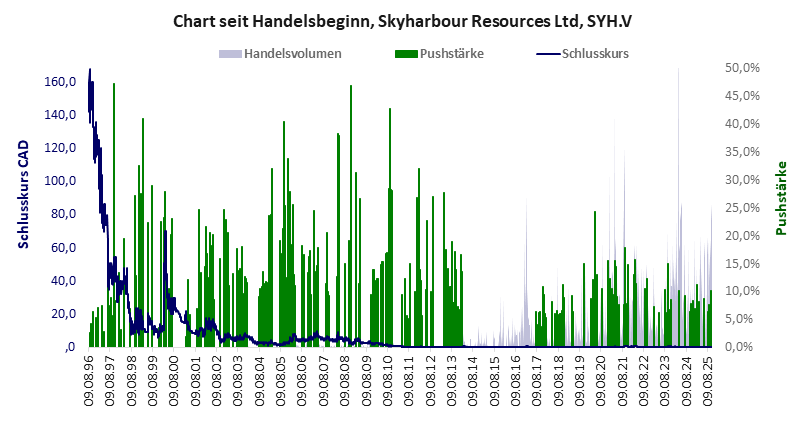Select the Schlusskurs legend label text
Screen dimensions: 806x428
(x=594, y=53)
